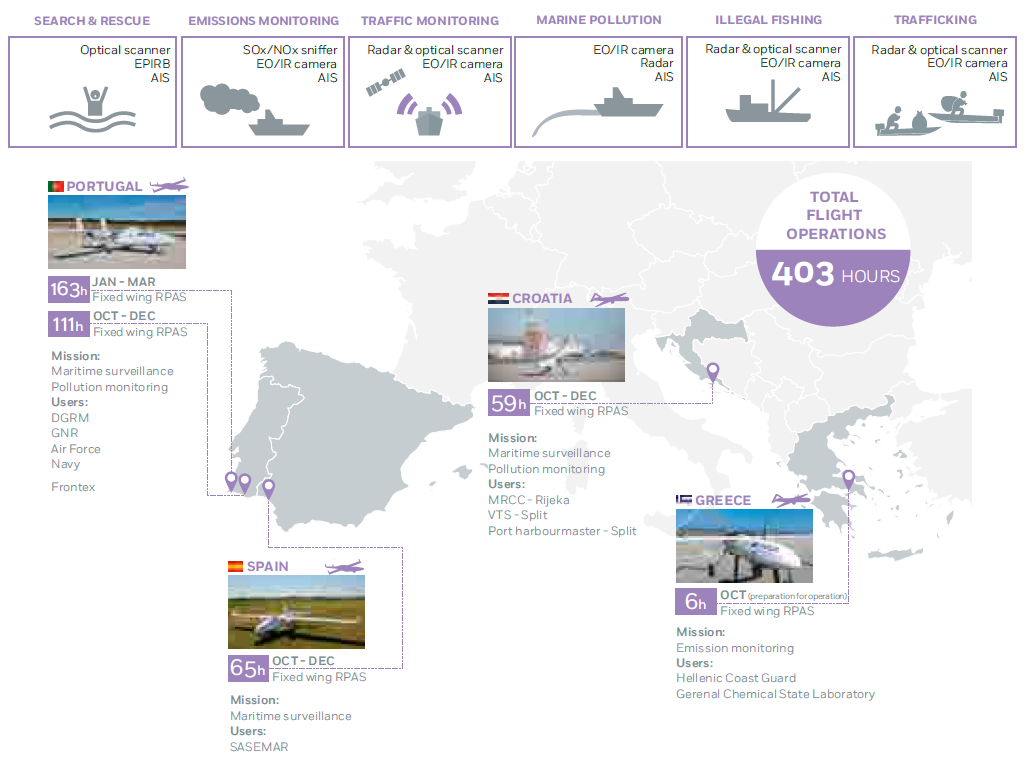The image size is (1027, 781).
Task: Open the Spain drone photo
Action: coord(296,612)
